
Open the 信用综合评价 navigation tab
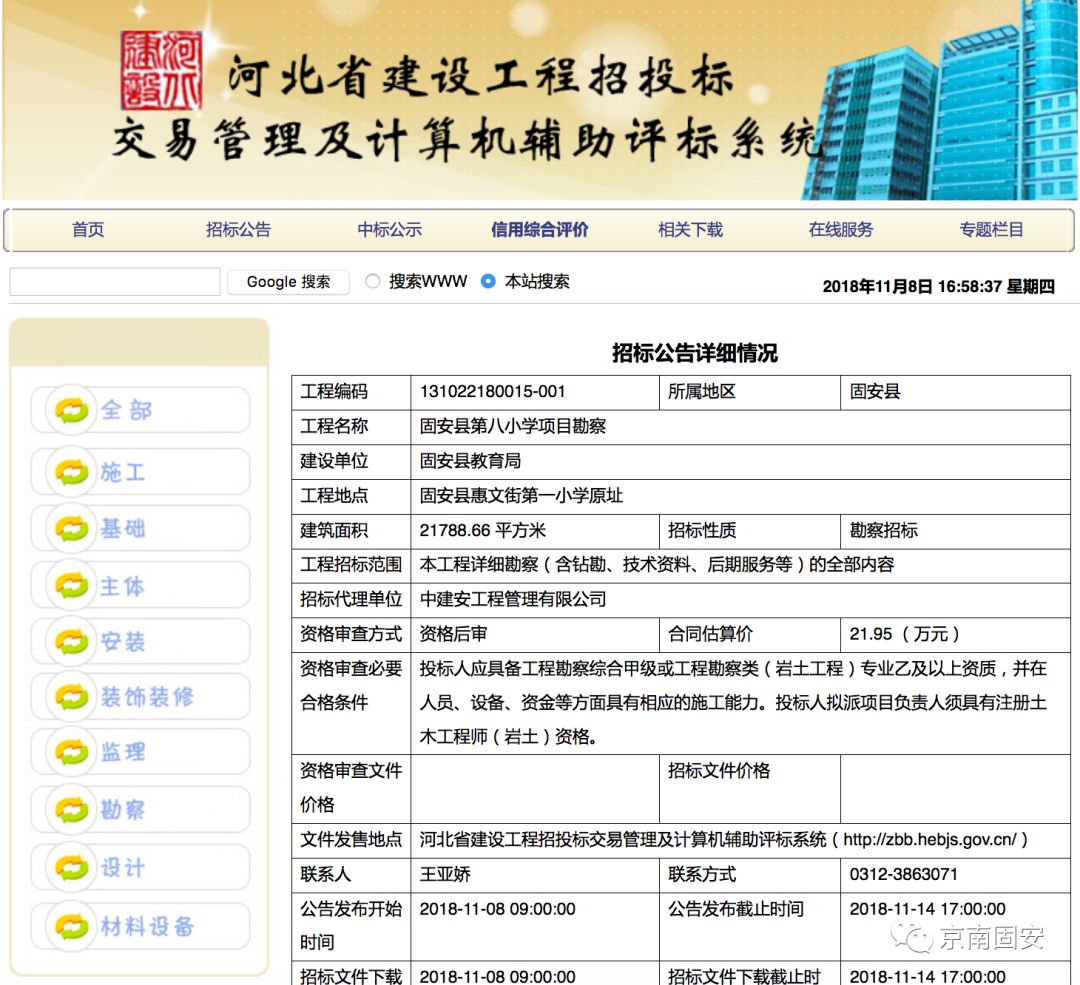539,229
